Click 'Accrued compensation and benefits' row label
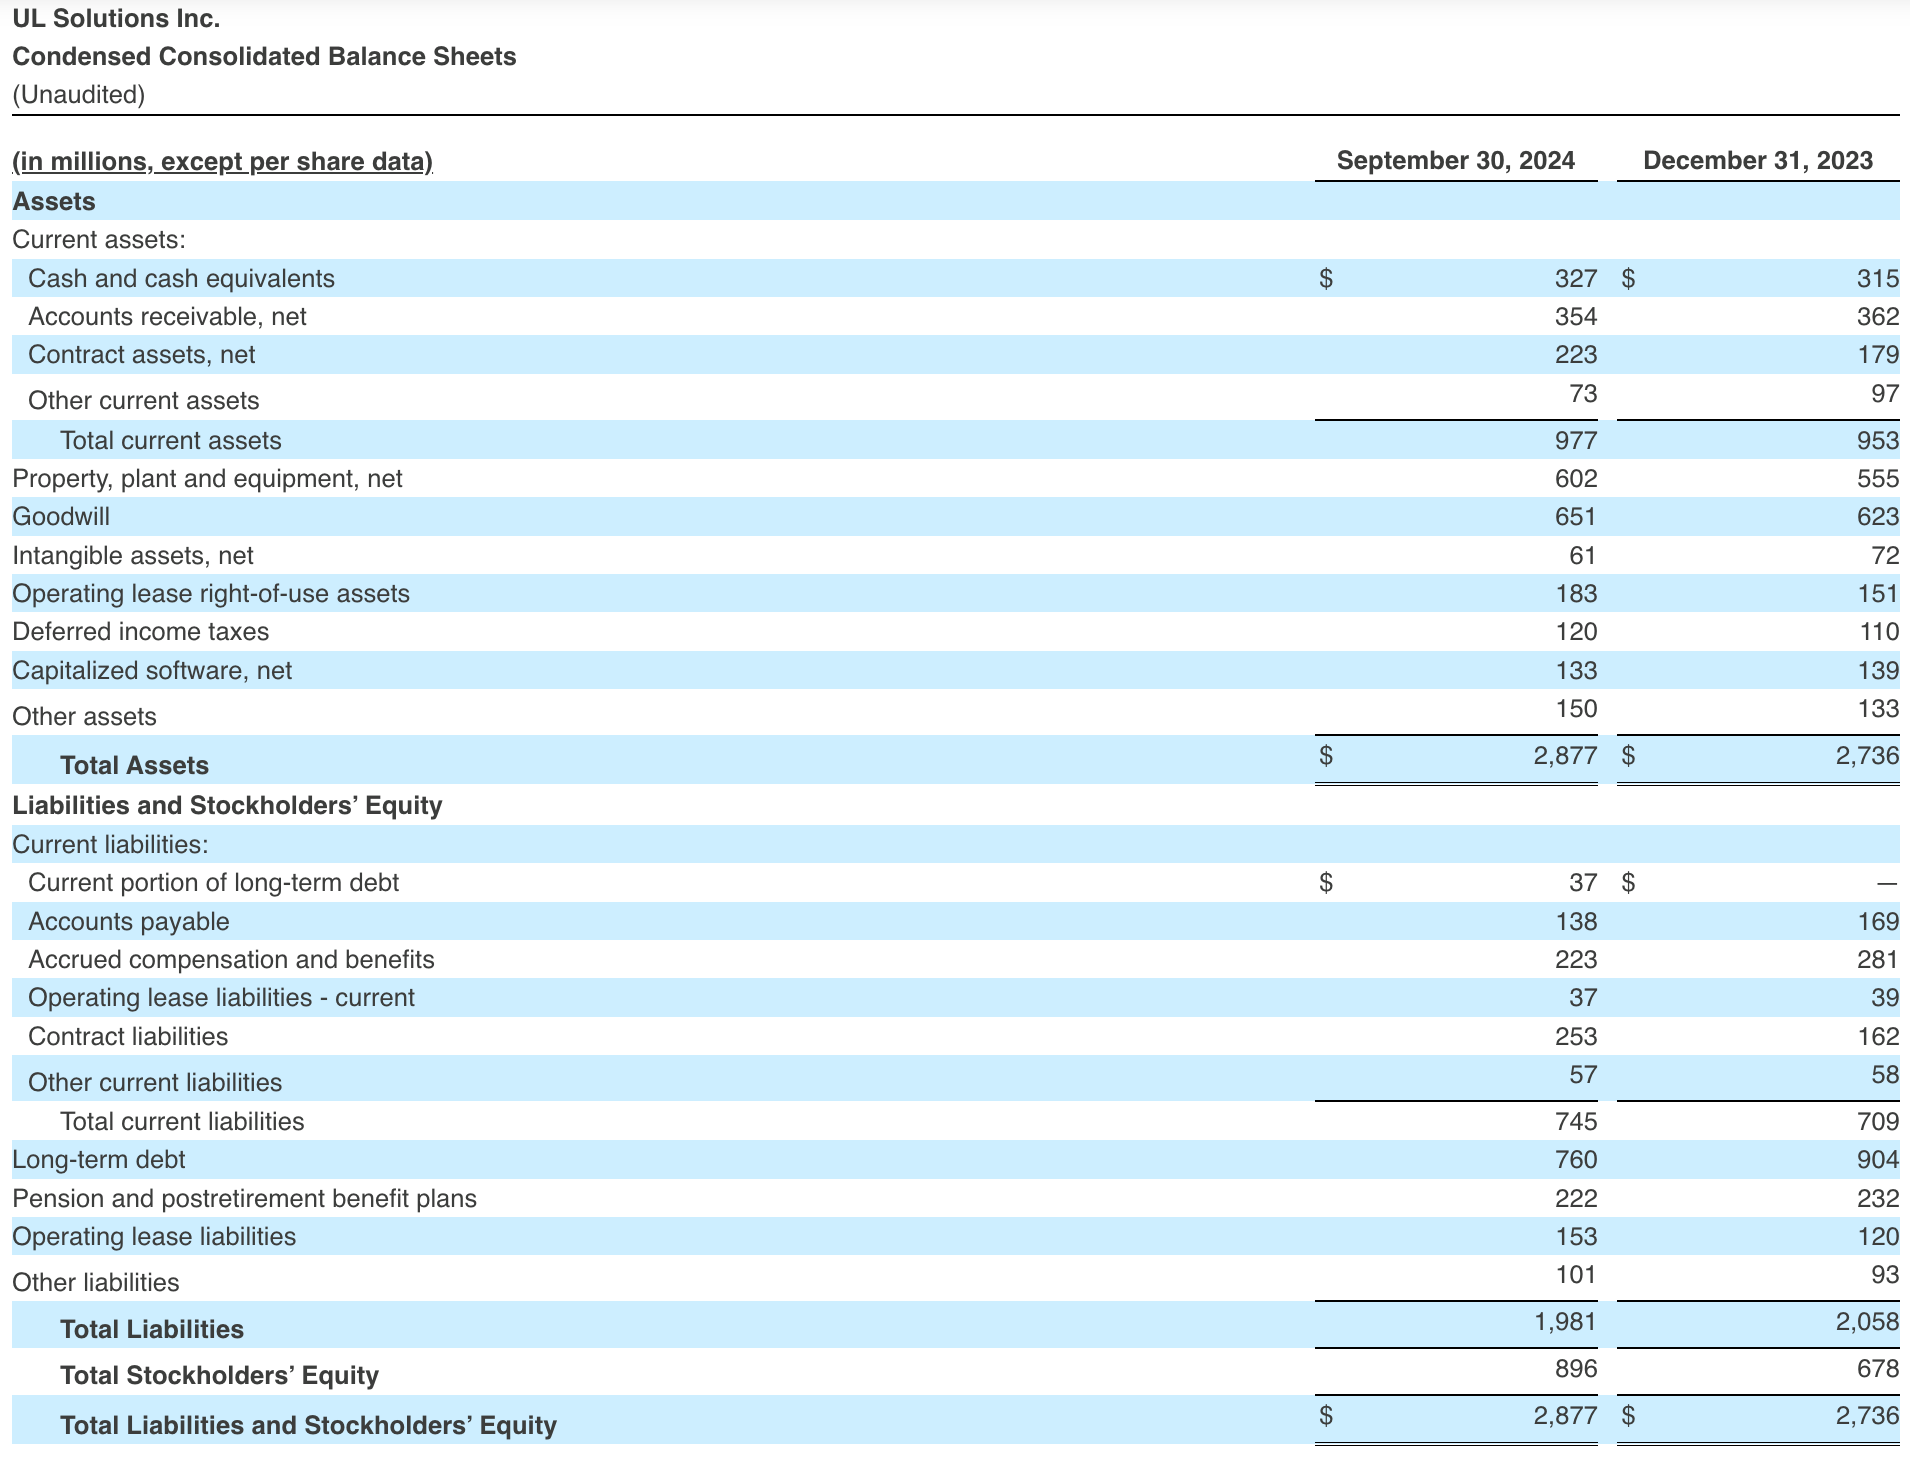Viewport: 1910px width, 1462px height. [231, 959]
